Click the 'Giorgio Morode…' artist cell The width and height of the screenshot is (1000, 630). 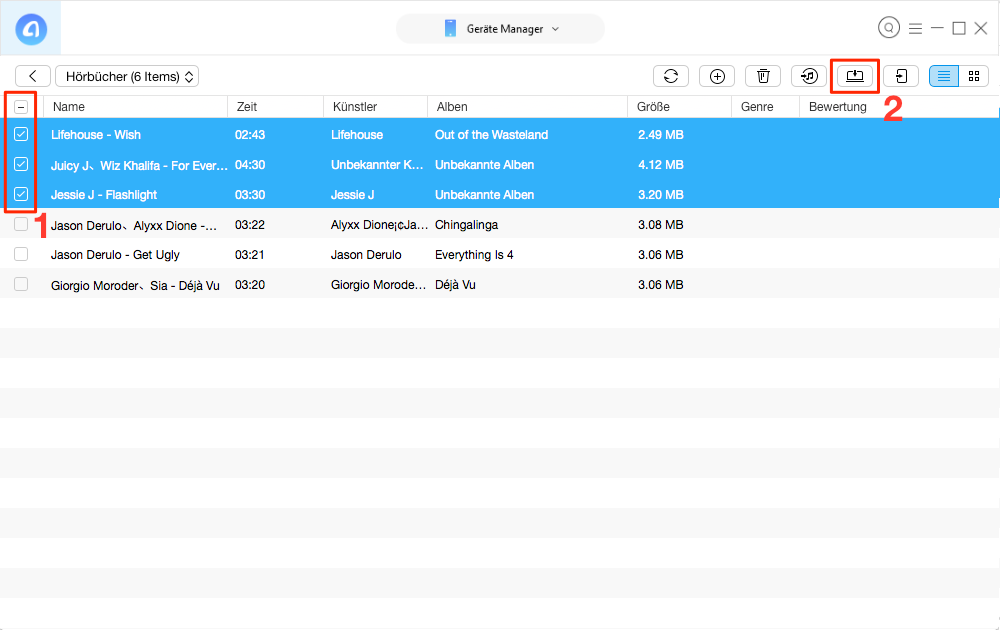pyautogui.click(x=378, y=284)
